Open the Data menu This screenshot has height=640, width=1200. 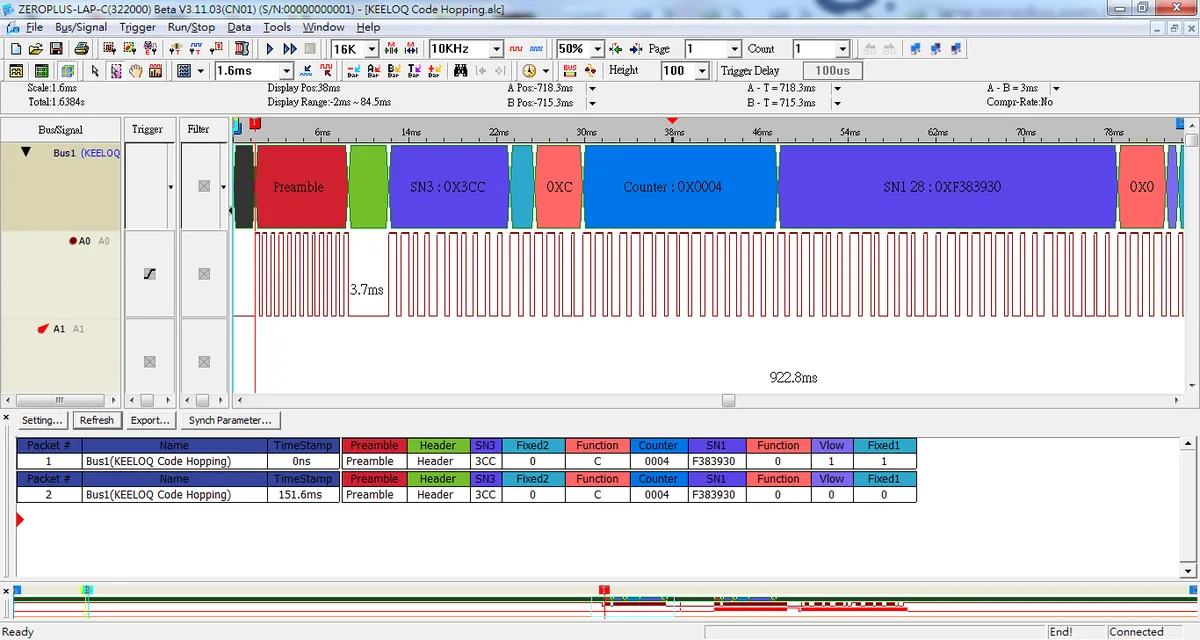click(239, 27)
